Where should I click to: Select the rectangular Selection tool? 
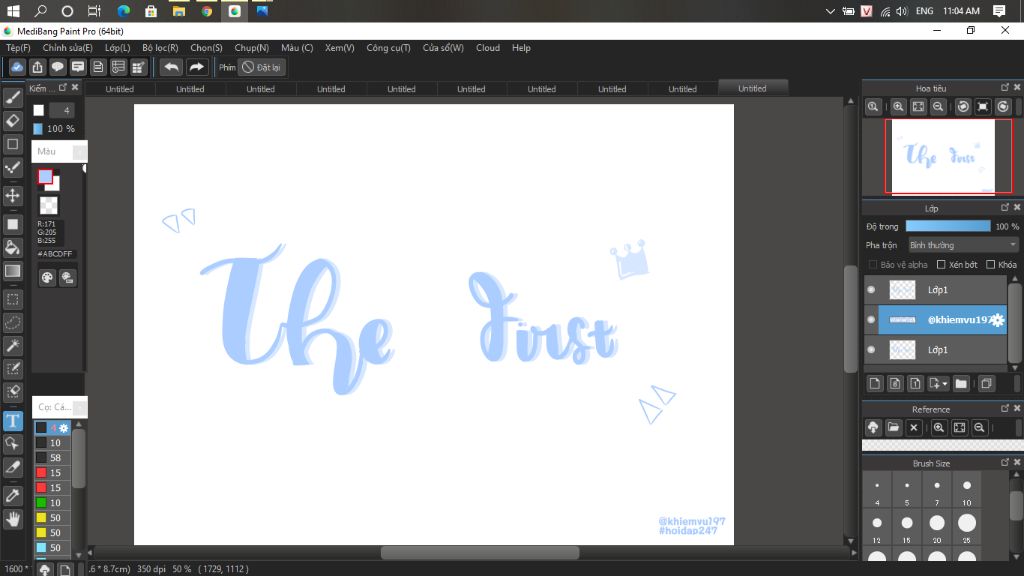[x=12, y=299]
